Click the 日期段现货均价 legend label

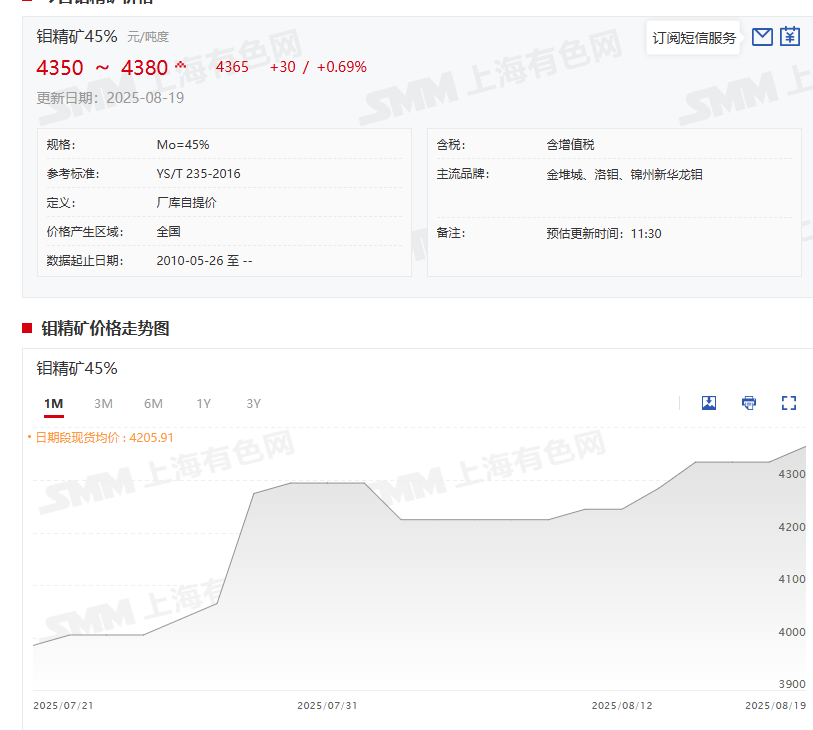[104, 437]
